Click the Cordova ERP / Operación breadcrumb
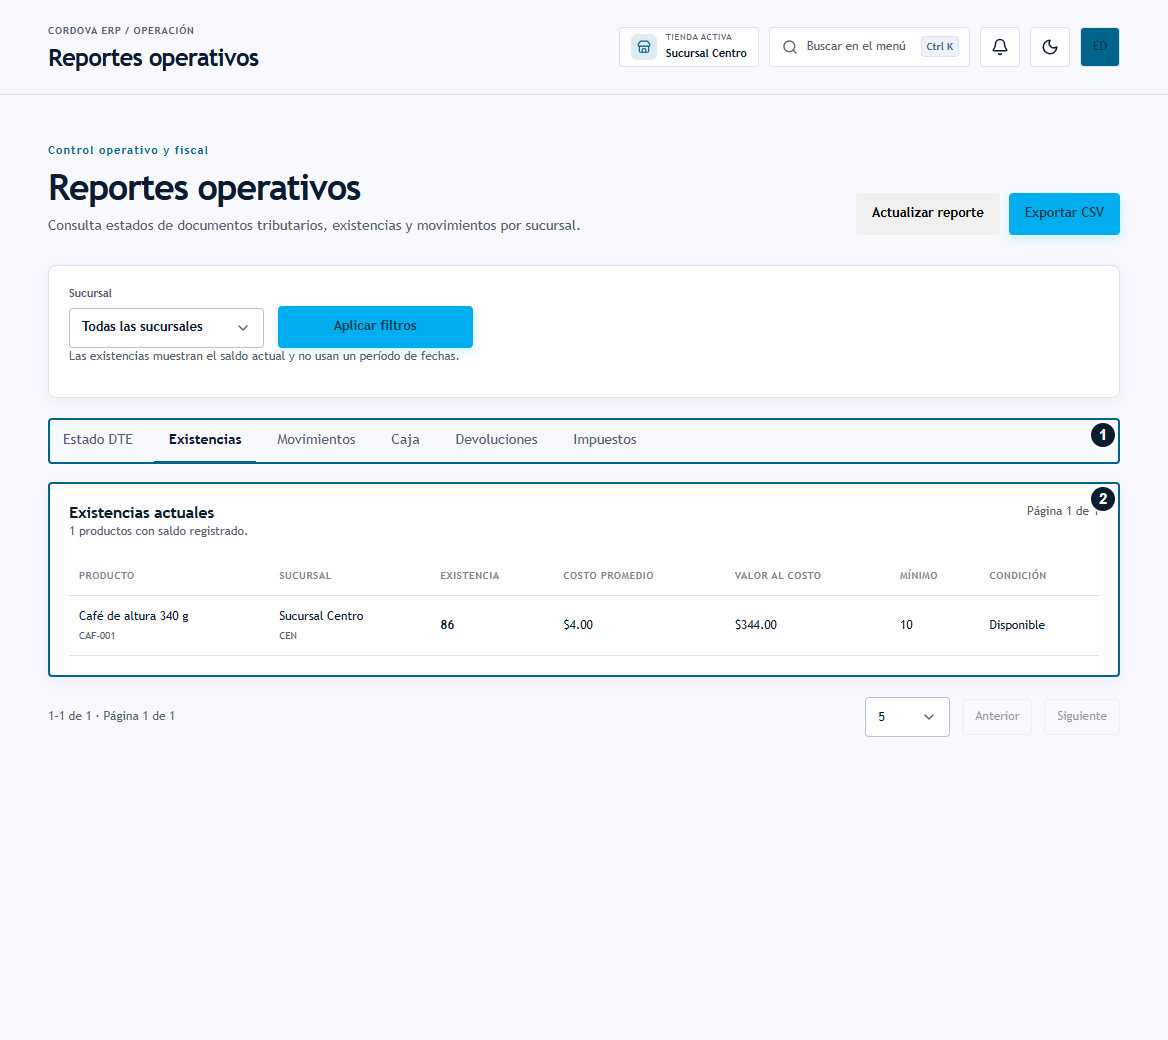Image resolution: width=1168 pixels, height=1040 pixels. (x=121, y=31)
